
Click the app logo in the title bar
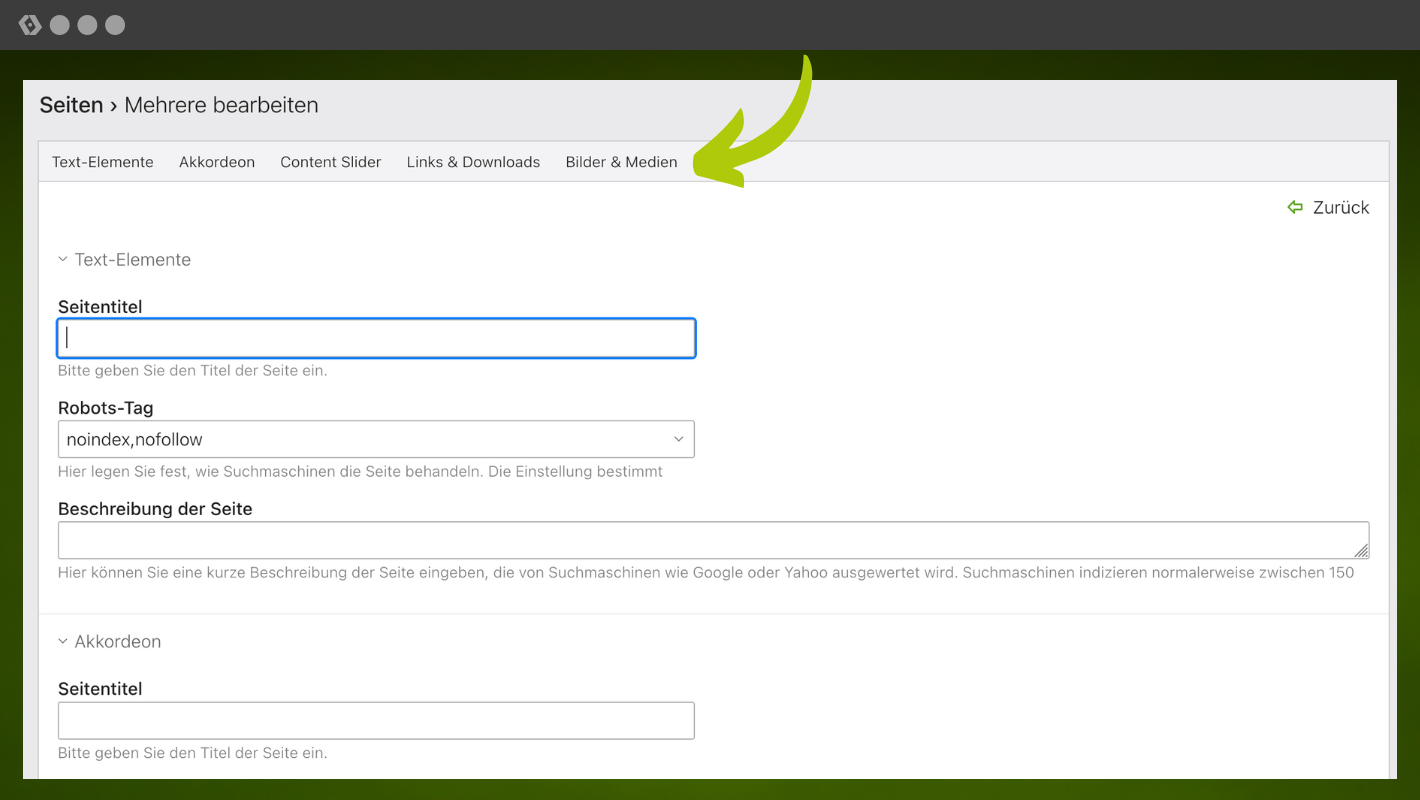coord(30,25)
